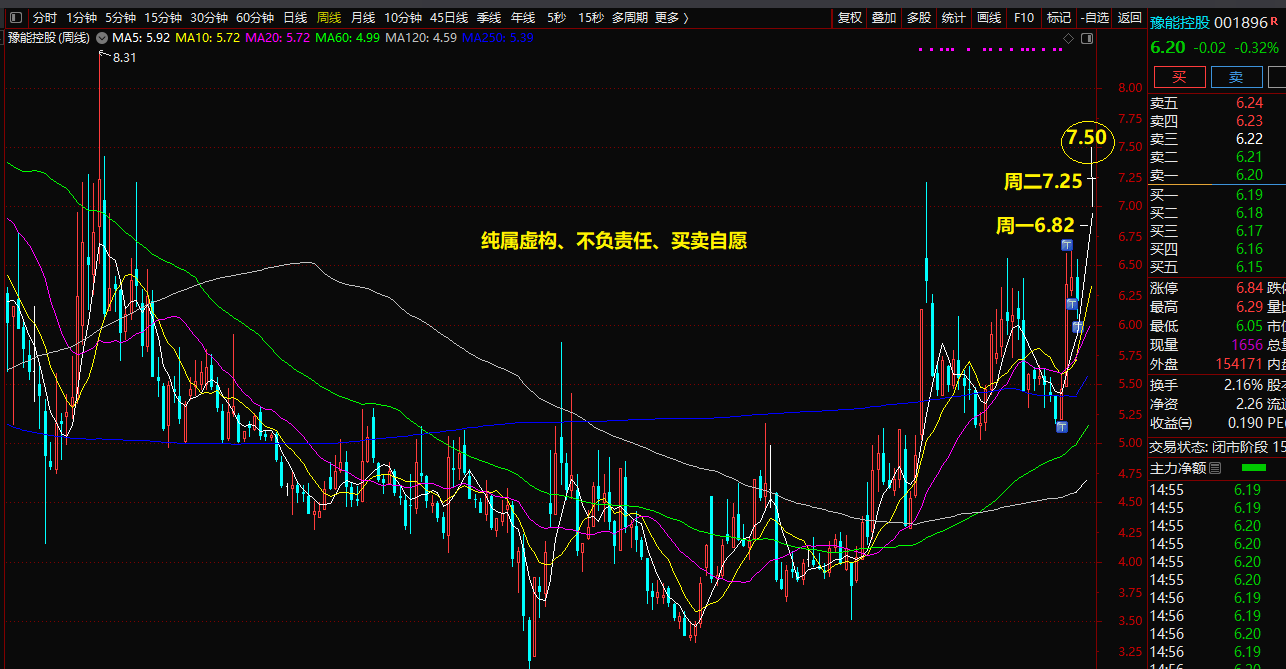Click the 卖一 price 6.20
This screenshot has width=1286, height=669.
pyautogui.click(x=1249, y=175)
